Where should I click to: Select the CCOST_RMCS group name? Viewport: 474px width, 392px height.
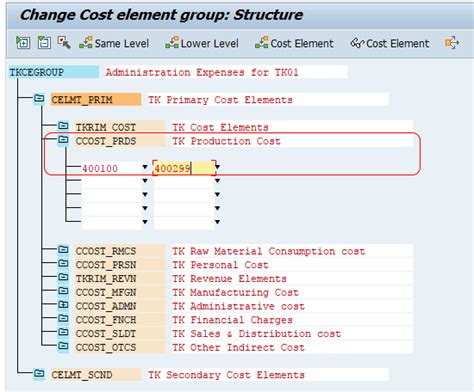point(120,251)
